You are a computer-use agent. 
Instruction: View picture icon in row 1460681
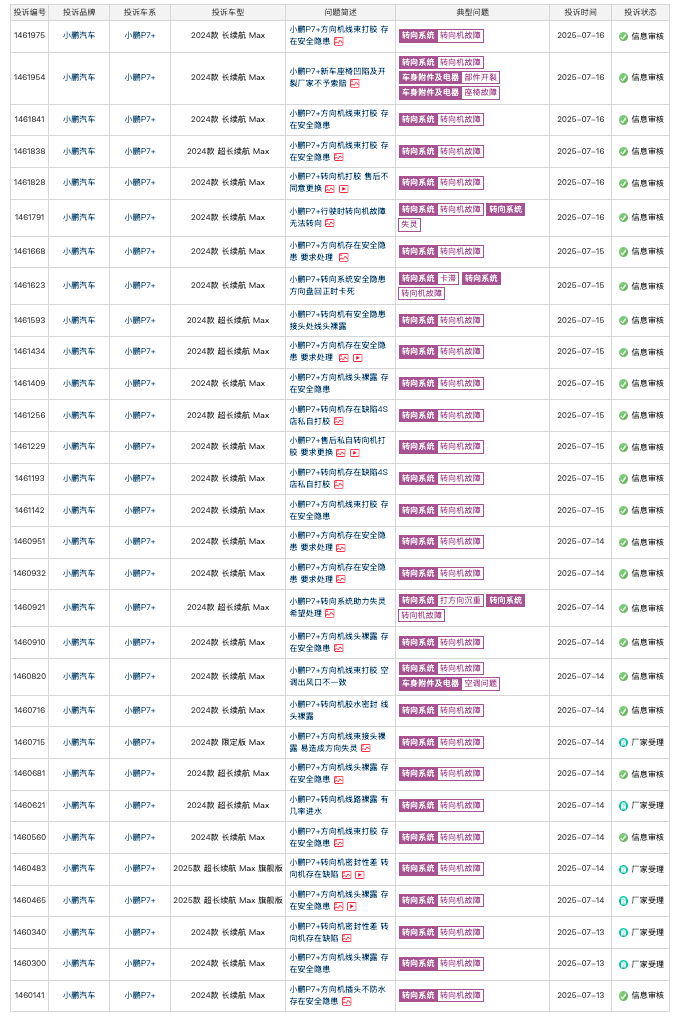[339, 780]
